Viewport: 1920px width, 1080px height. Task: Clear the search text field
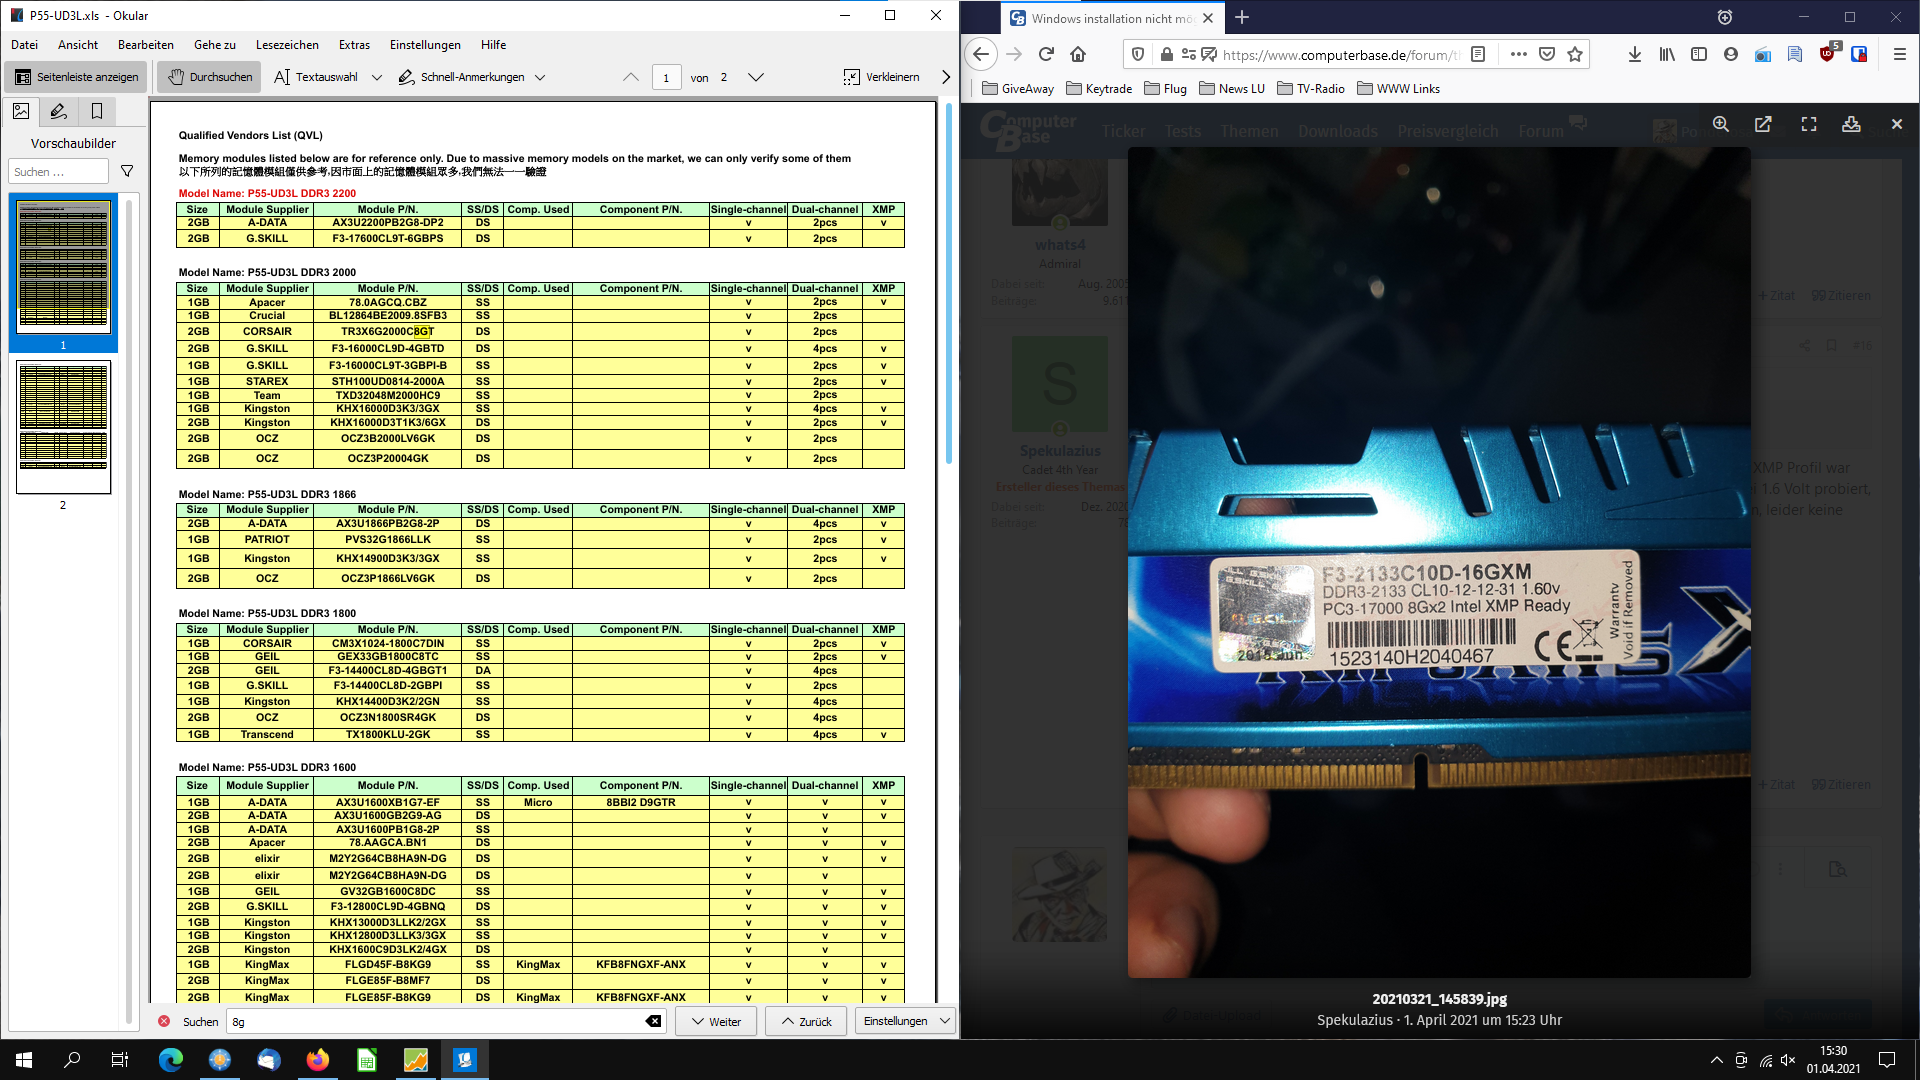[x=653, y=1021]
